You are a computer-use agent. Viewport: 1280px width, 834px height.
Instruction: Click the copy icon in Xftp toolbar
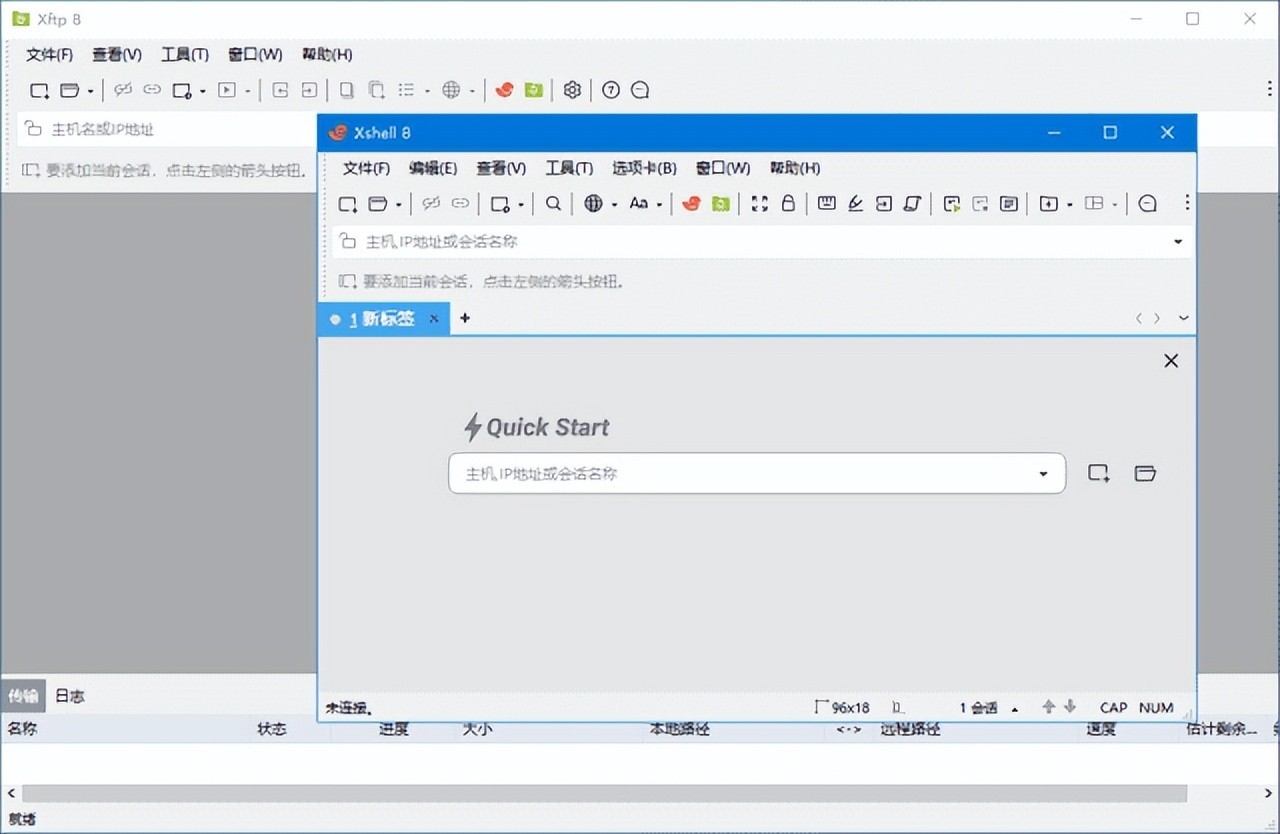point(346,90)
